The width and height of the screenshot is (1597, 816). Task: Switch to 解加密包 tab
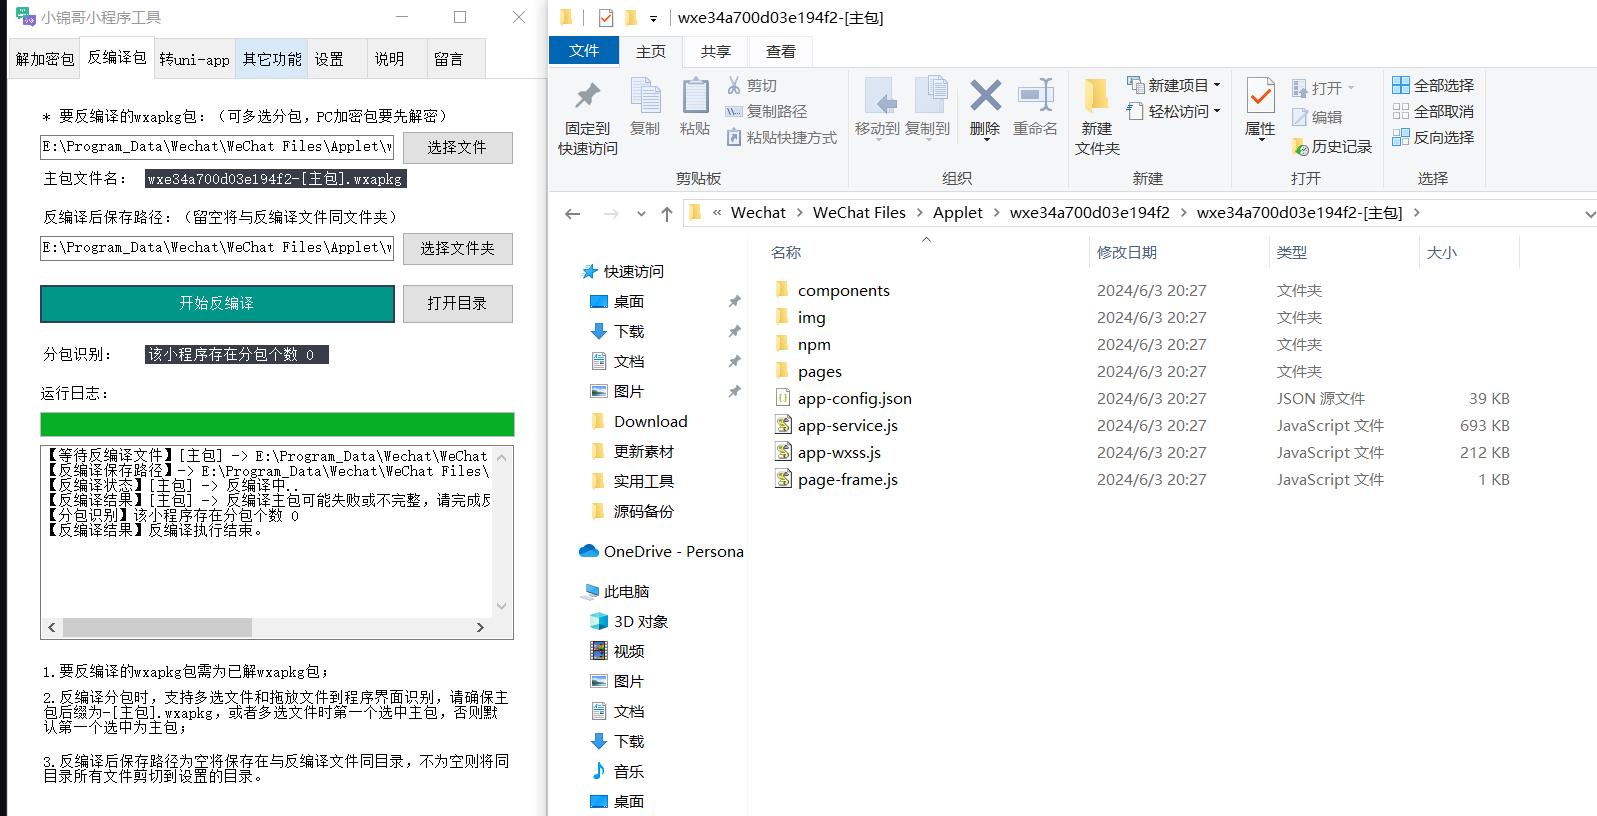point(45,59)
